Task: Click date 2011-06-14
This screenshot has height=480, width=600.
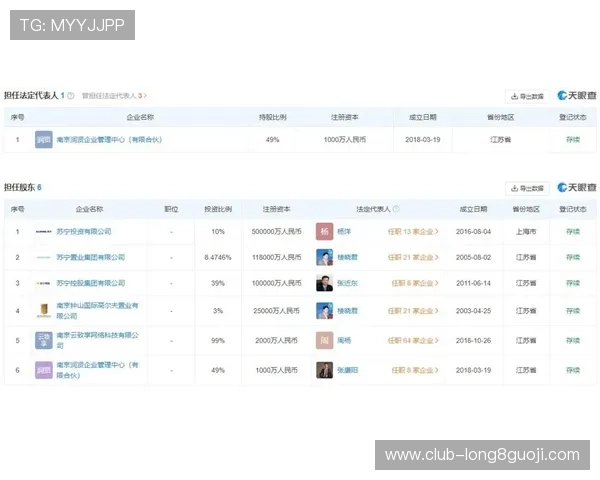Action: (x=473, y=283)
